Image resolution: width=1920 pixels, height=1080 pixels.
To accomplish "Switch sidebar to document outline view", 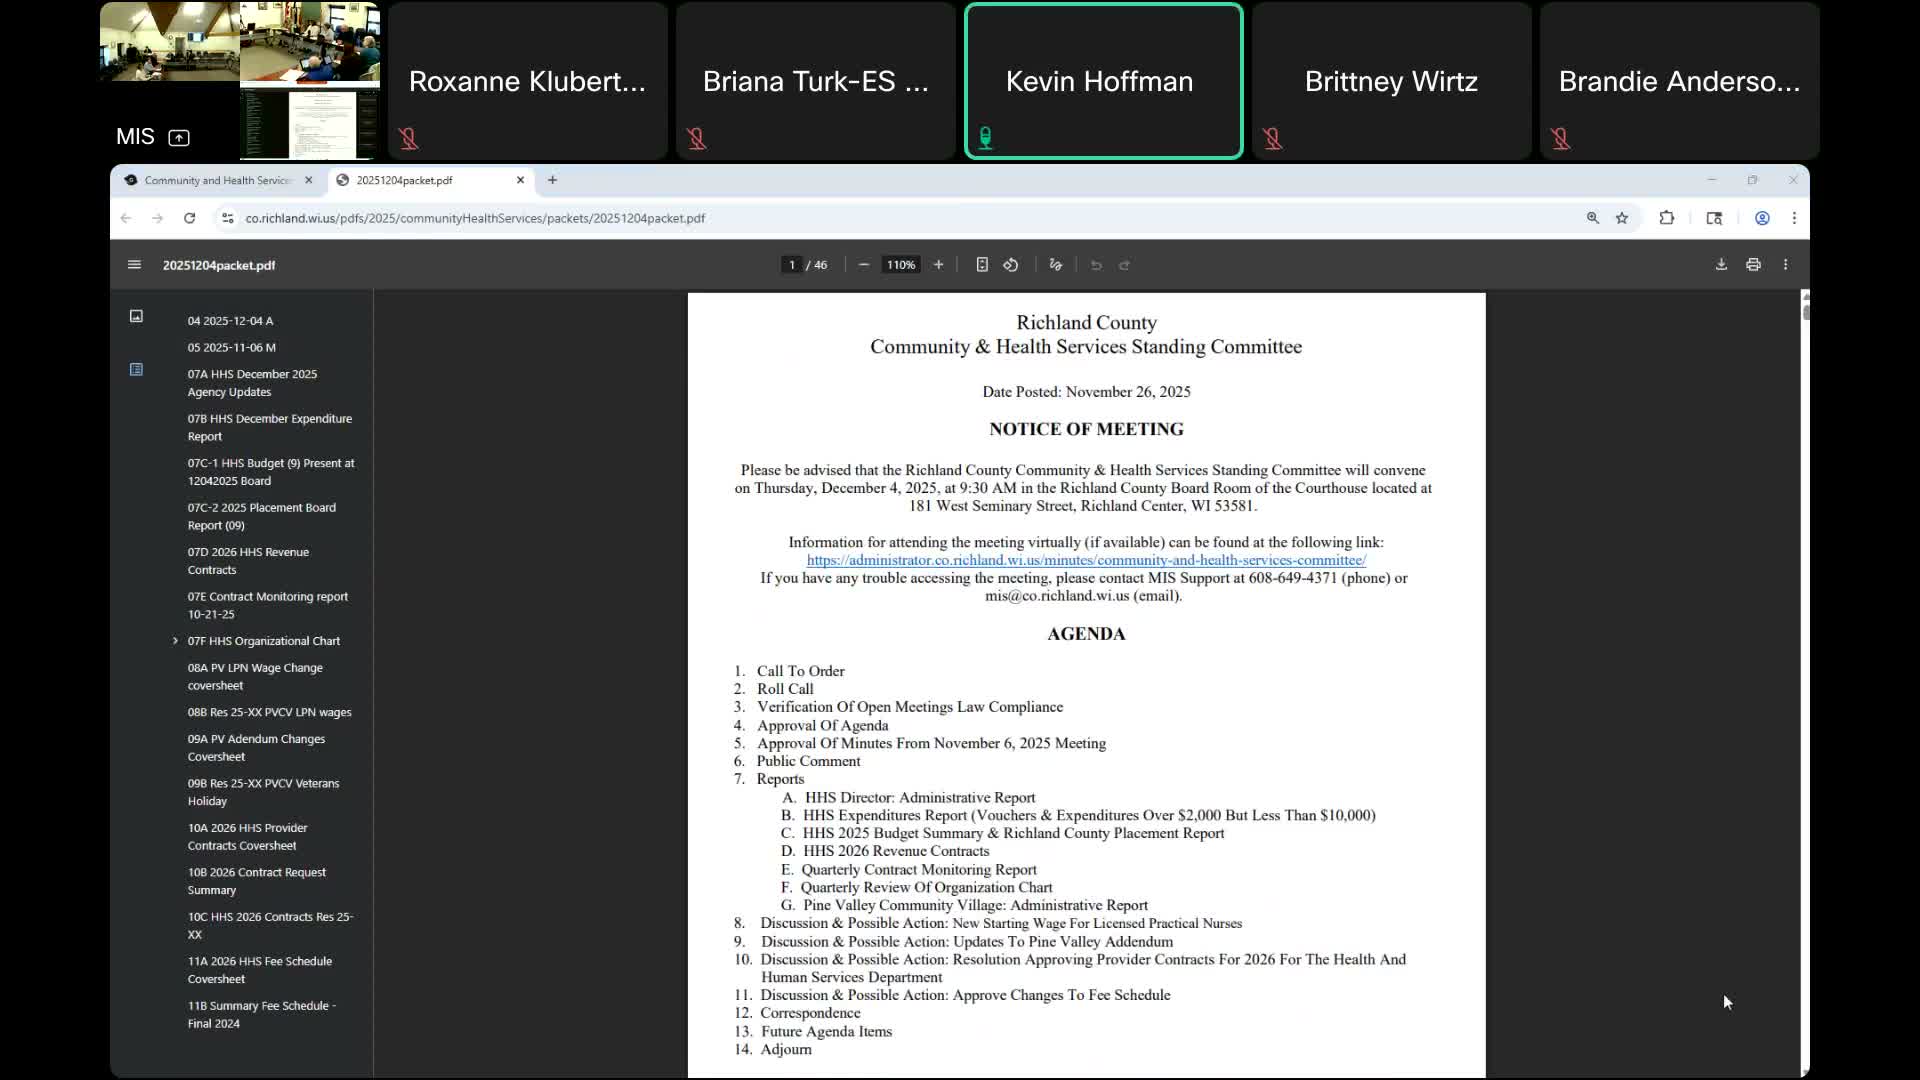I will [136, 370].
